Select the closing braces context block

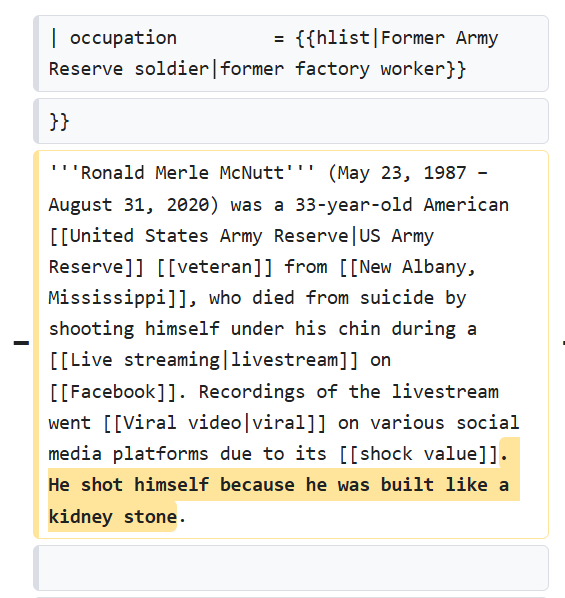(291, 121)
